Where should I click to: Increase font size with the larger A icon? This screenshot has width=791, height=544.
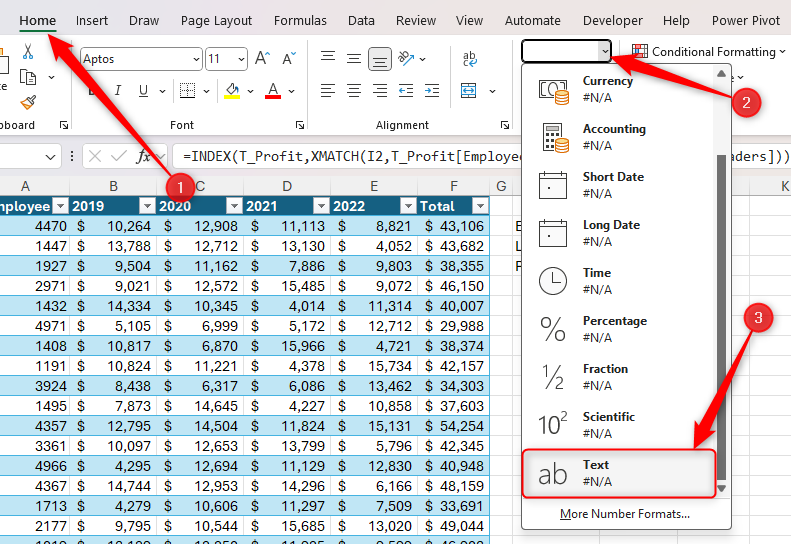(262, 59)
